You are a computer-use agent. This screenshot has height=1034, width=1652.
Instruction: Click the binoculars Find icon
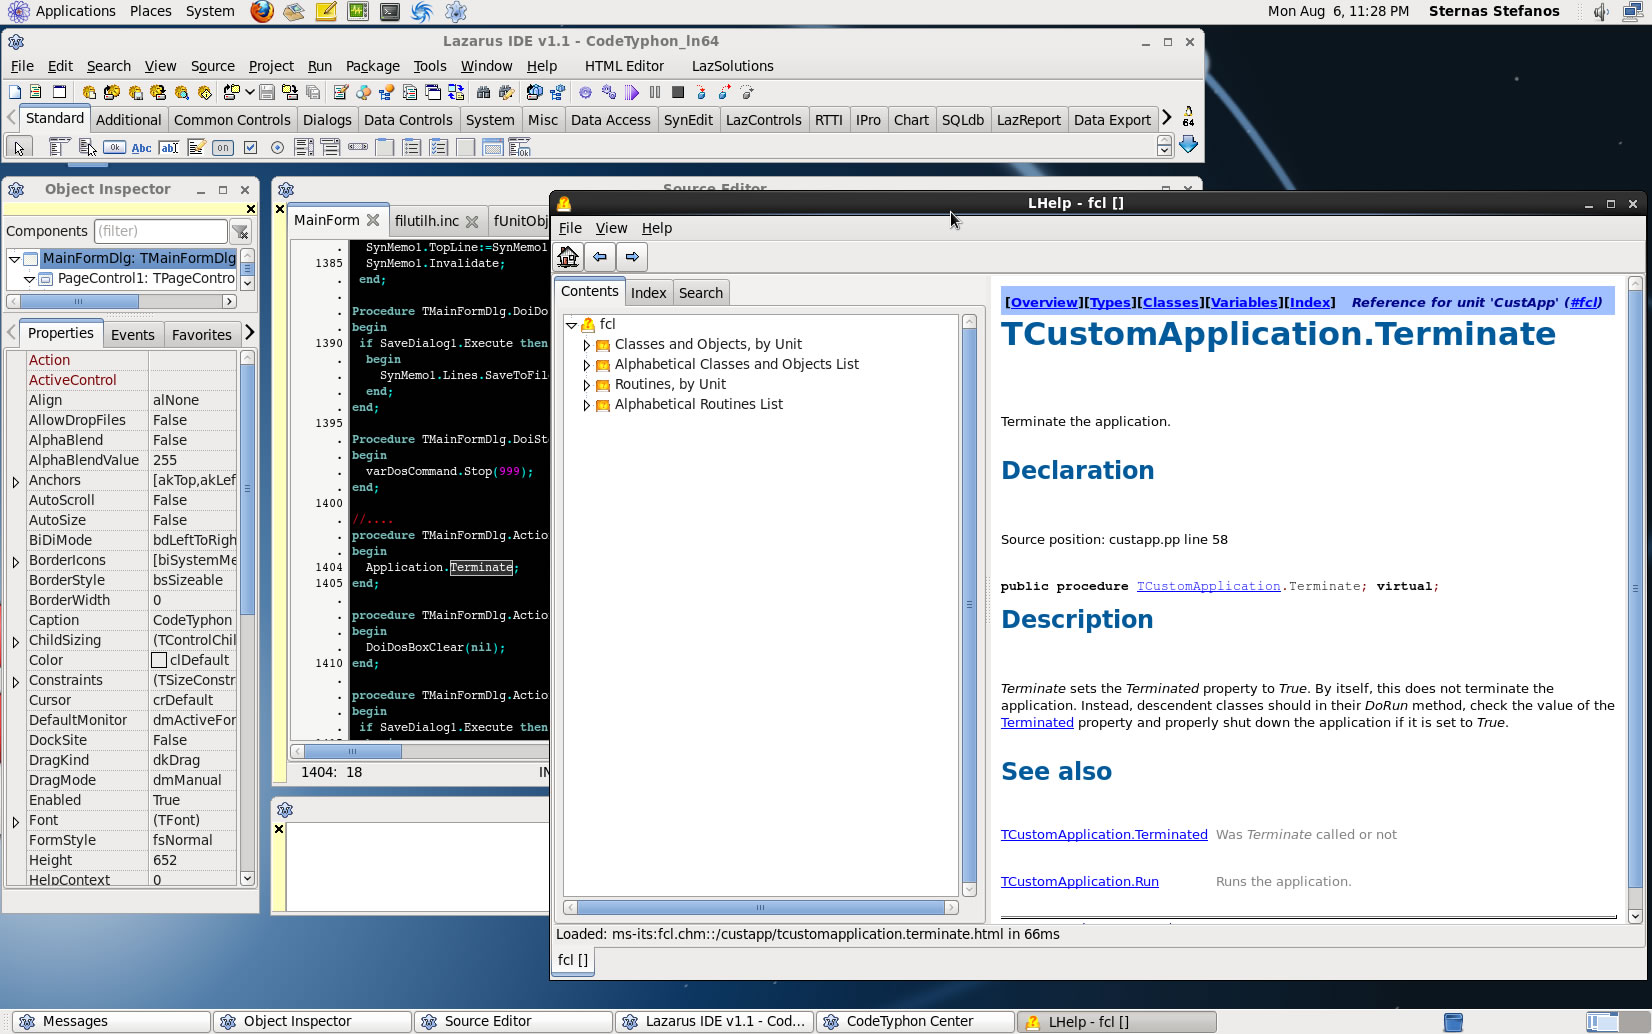pyautogui.click(x=483, y=92)
